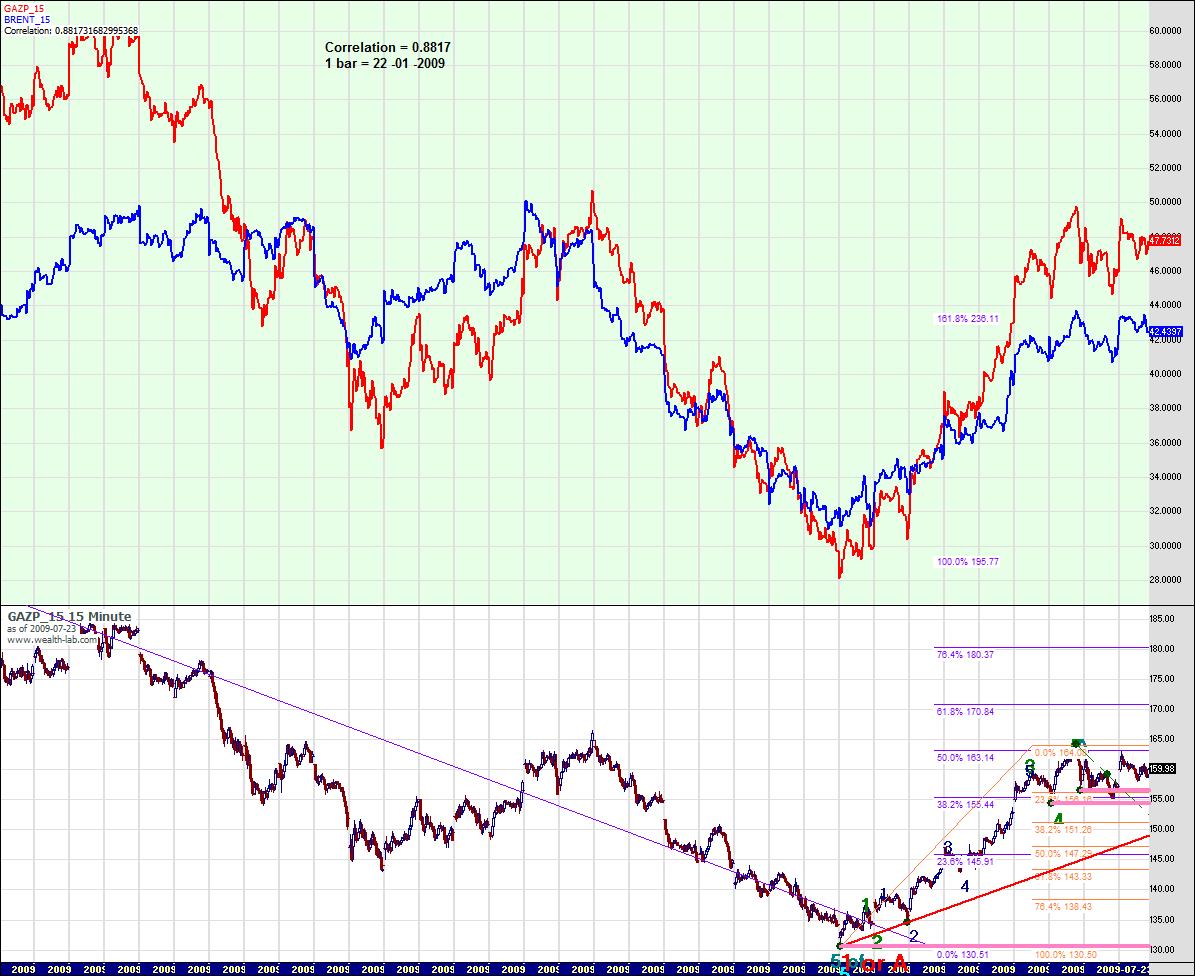Click the 'GAZP_15 15 Minute' pane title

pyautogui.click(x=69, y=616)
